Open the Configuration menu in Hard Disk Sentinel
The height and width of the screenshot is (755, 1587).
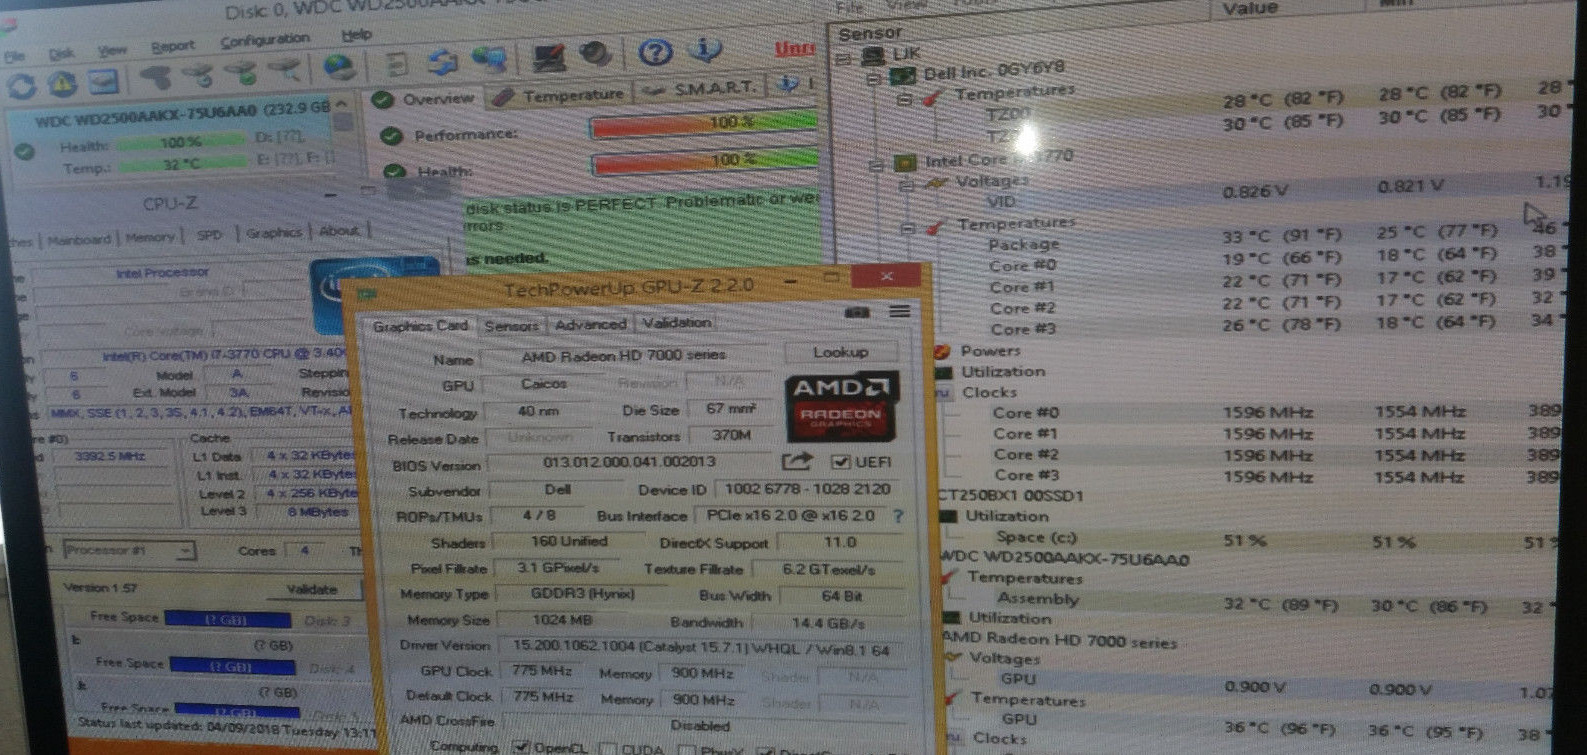(x=265, y=40)
